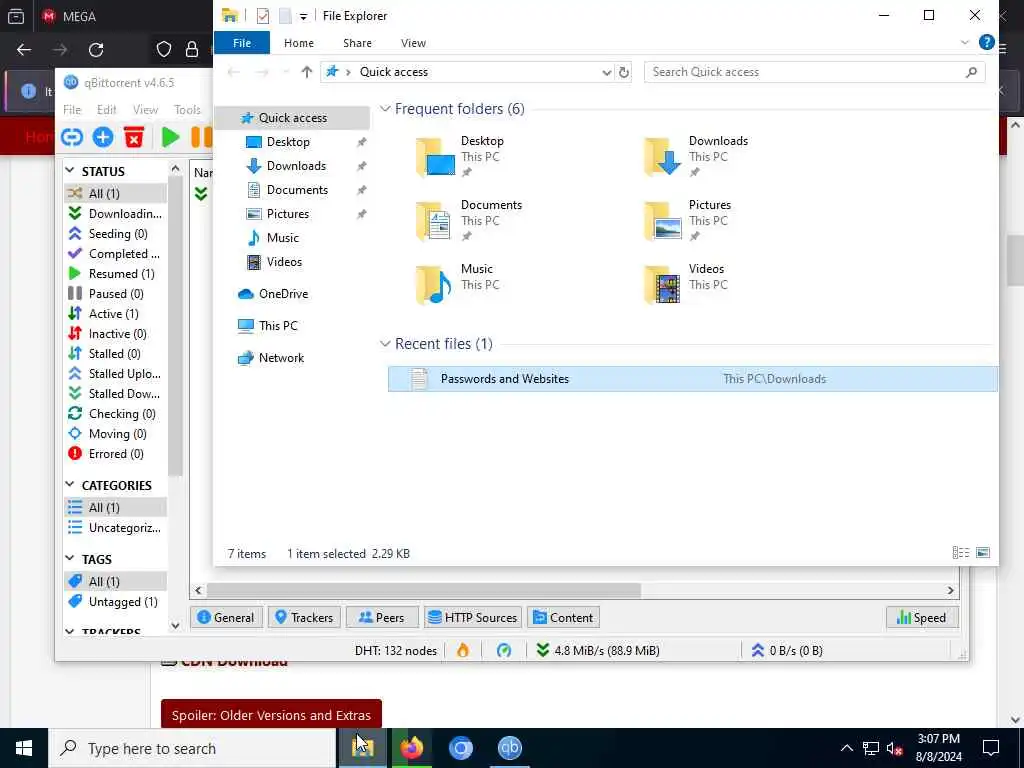Click qBittorrent horizontal scrollbar in transfer list
The image size is (1024, 768).
tap(423, 590)
